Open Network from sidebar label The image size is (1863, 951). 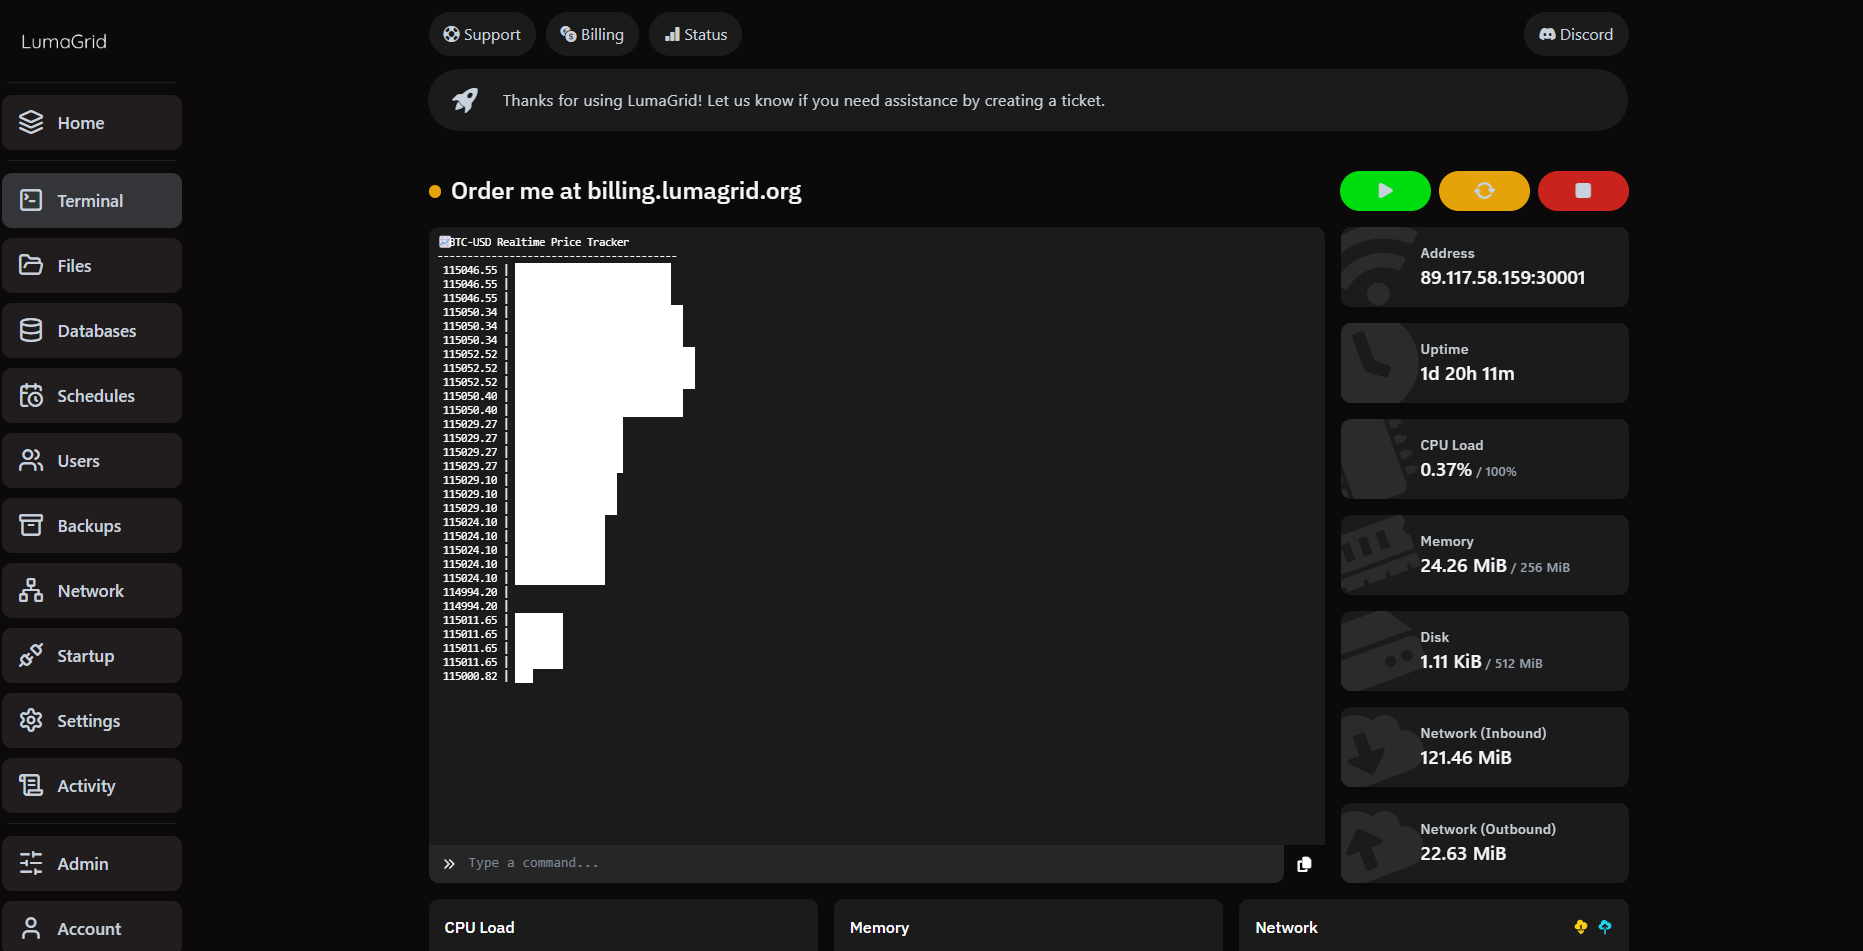point(91,591)
